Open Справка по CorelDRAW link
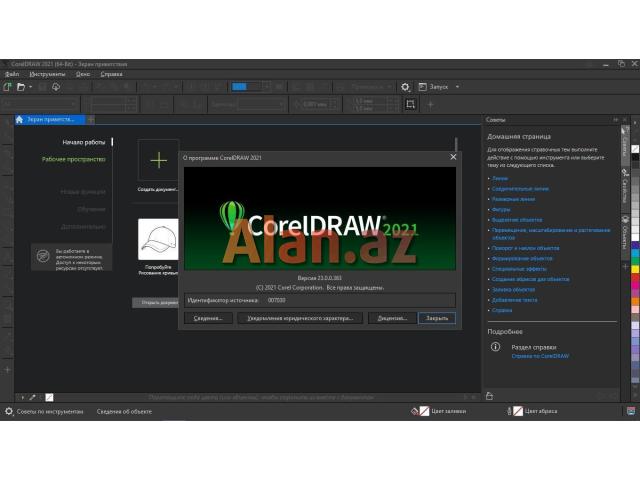Viewport: 640px width, 480px height. click(540, 356)
